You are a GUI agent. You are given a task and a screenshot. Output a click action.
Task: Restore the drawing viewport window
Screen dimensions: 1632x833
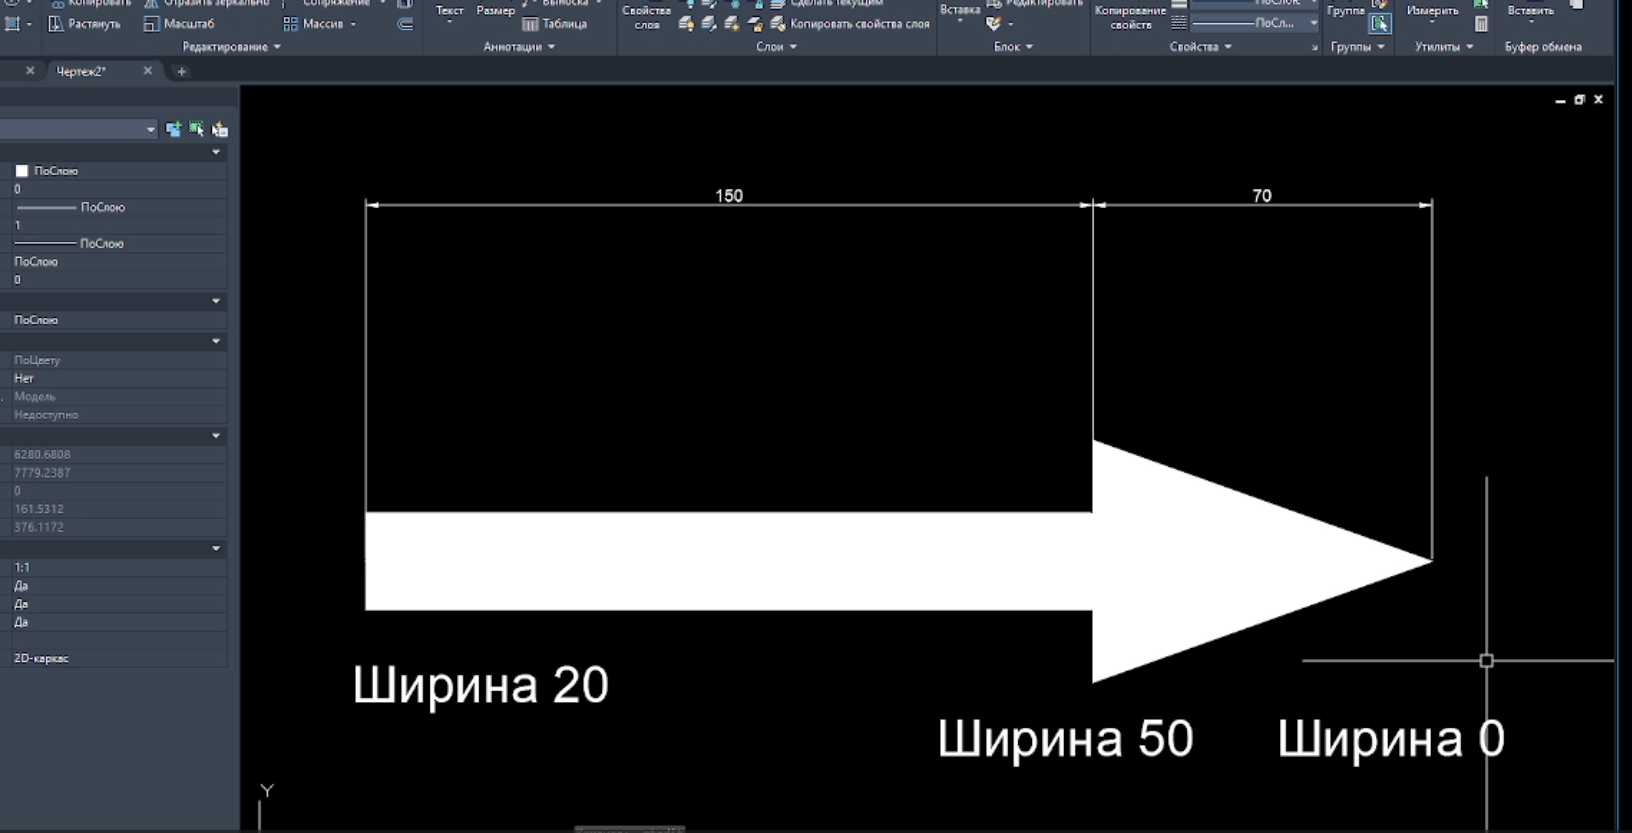click(1580, 100)
